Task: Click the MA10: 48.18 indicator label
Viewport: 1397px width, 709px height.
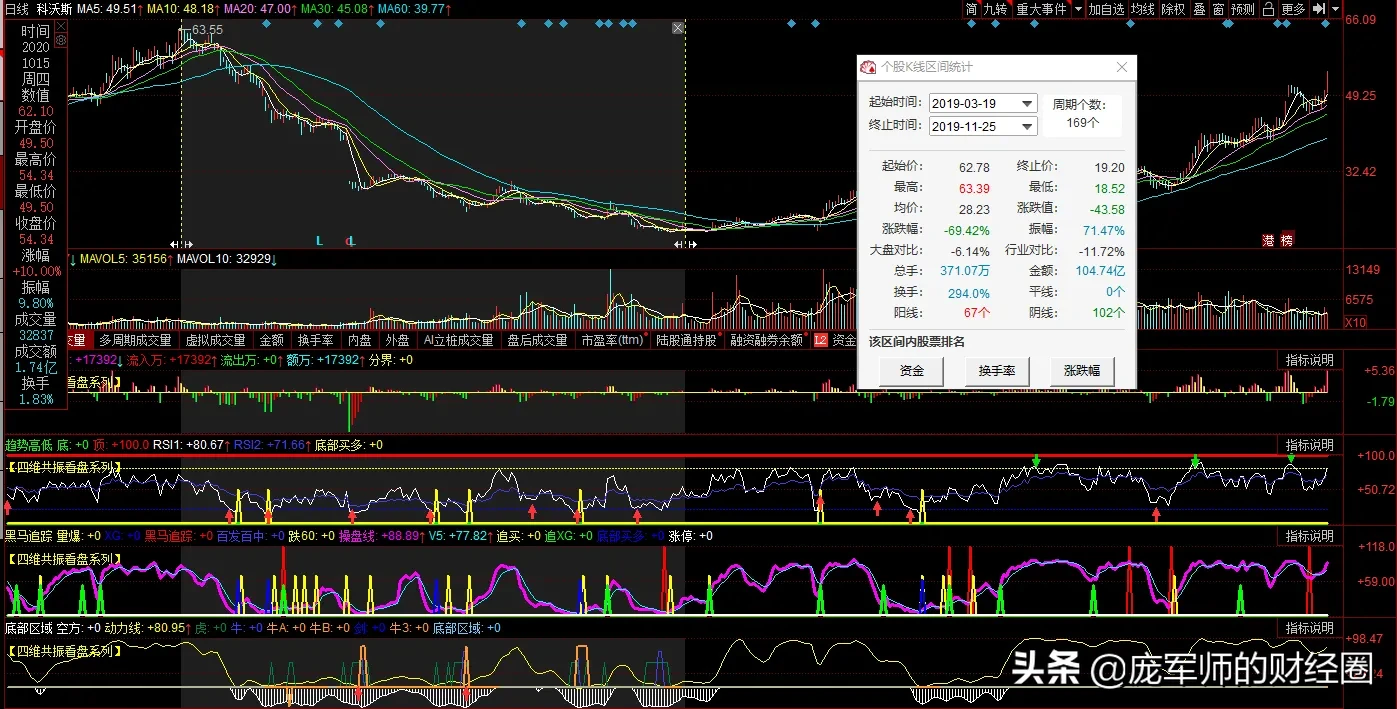Action: (x=183, y=9)
